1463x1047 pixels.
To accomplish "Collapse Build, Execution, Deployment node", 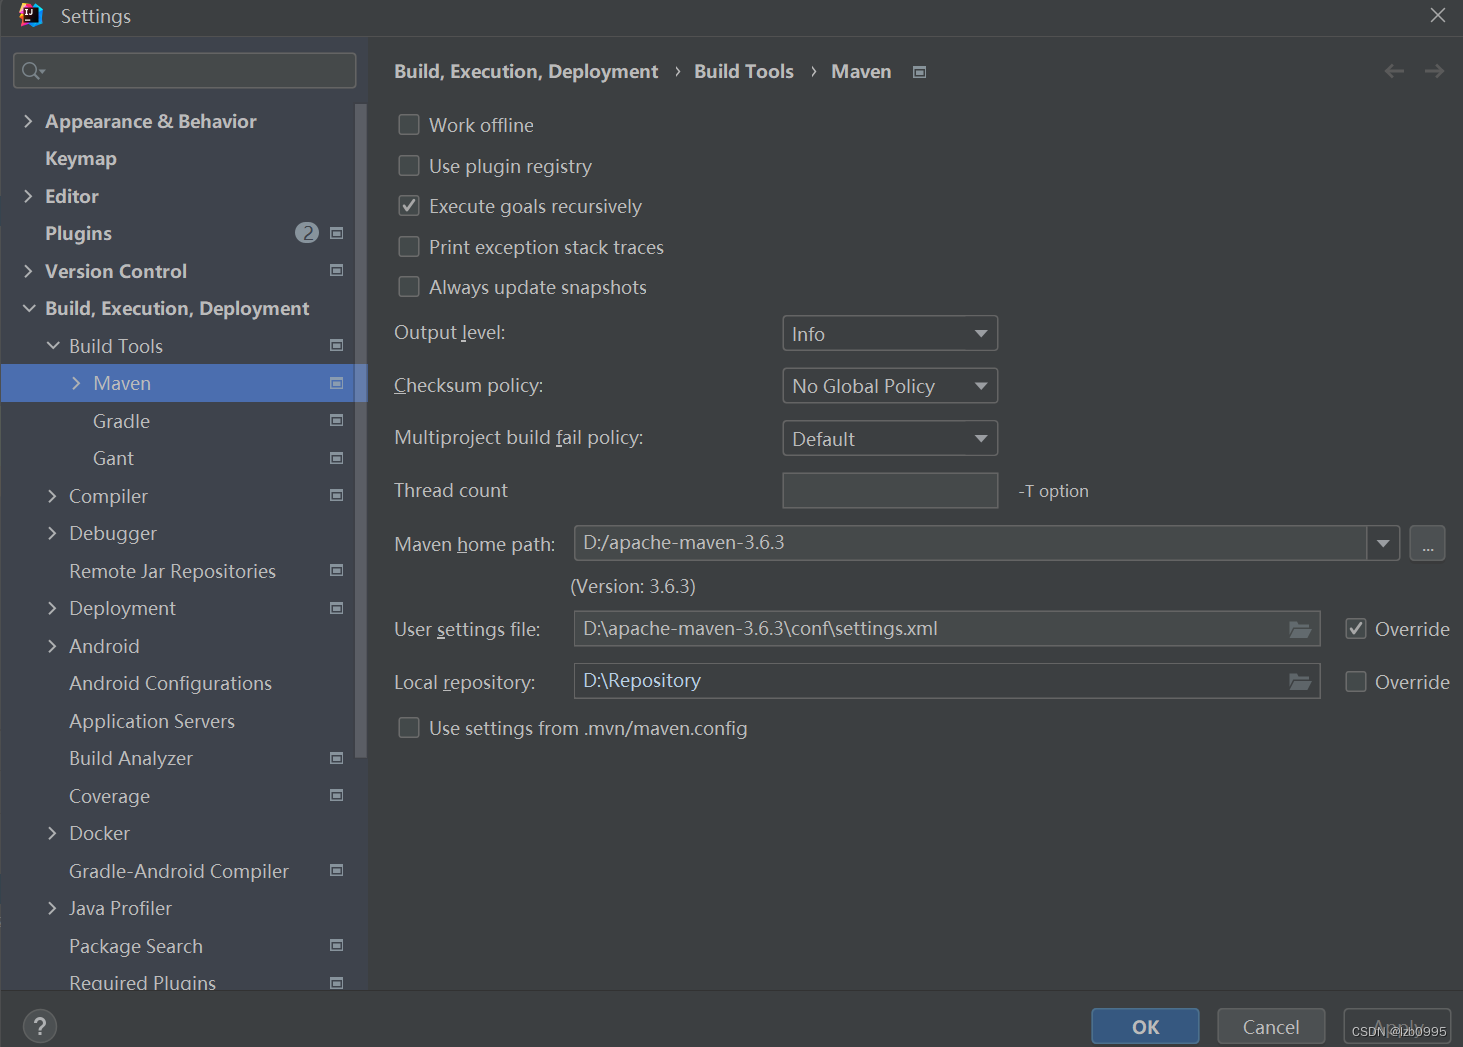I will coord(29,308).
